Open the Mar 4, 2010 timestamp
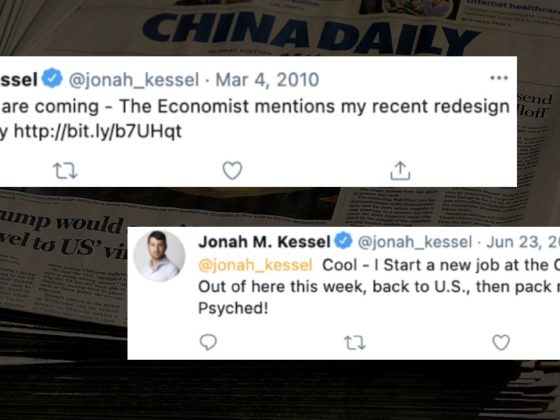This screenshot has height=420, width=560. click(x=267, y=79)
